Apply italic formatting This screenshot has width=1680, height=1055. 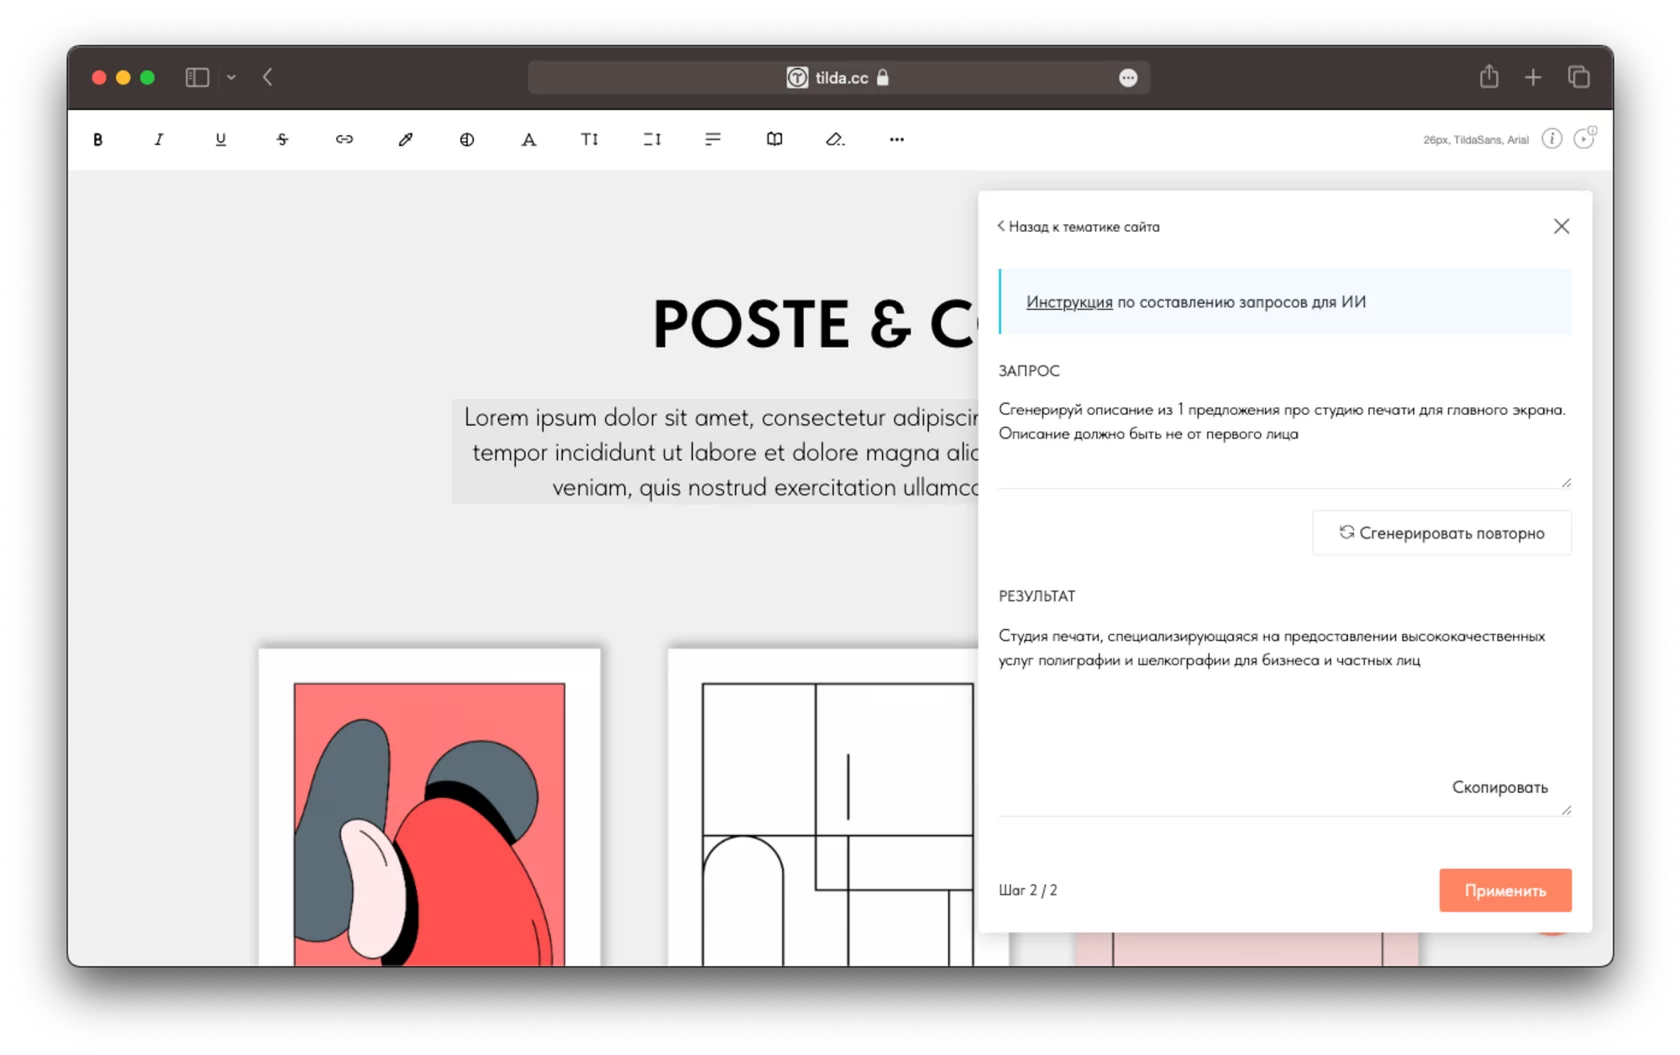point(158,140)
